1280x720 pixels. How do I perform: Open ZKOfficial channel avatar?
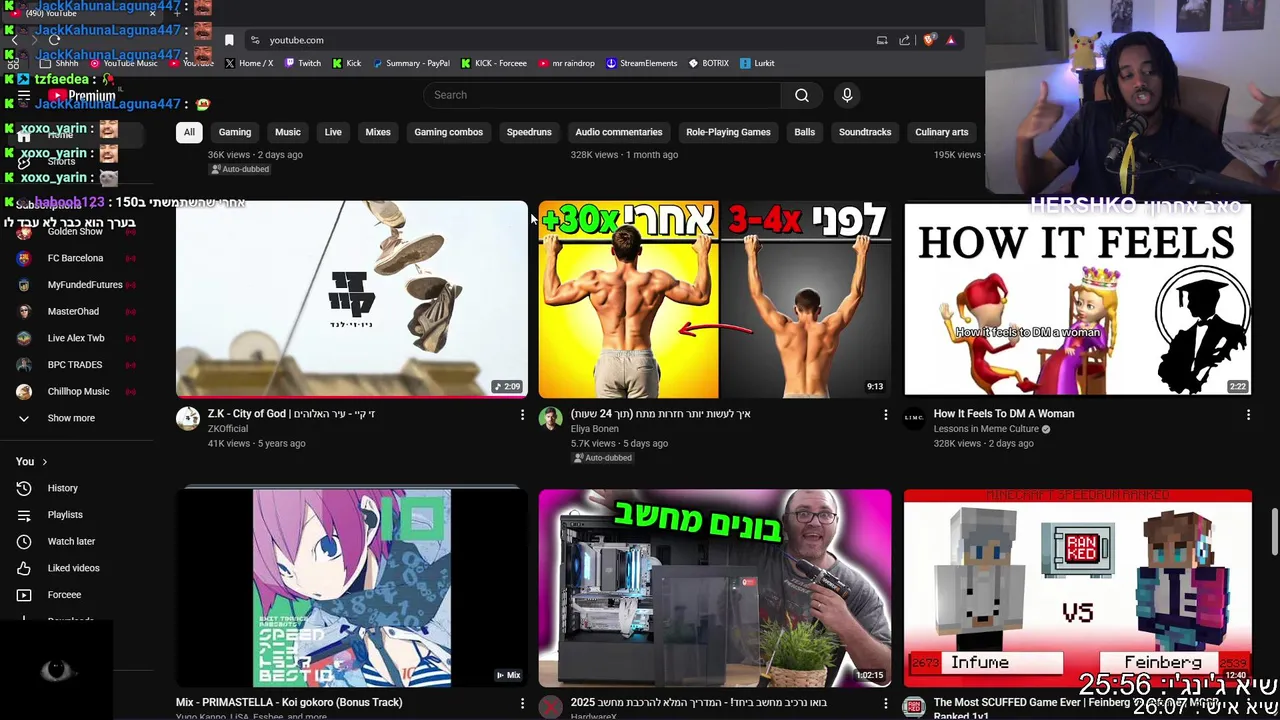point(188,419)
